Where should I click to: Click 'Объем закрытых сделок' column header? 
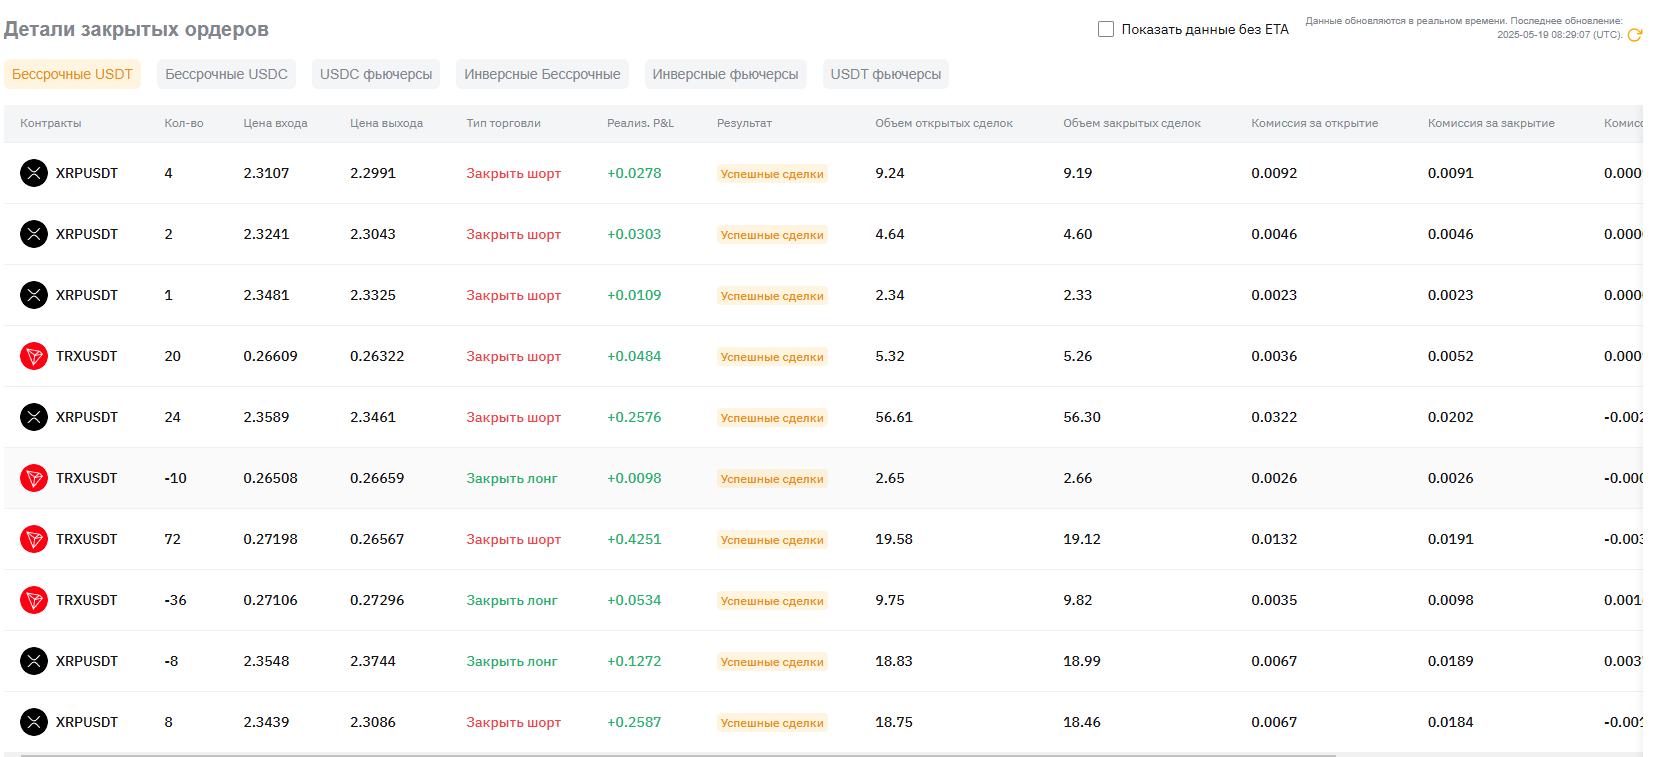point(1132,123)
